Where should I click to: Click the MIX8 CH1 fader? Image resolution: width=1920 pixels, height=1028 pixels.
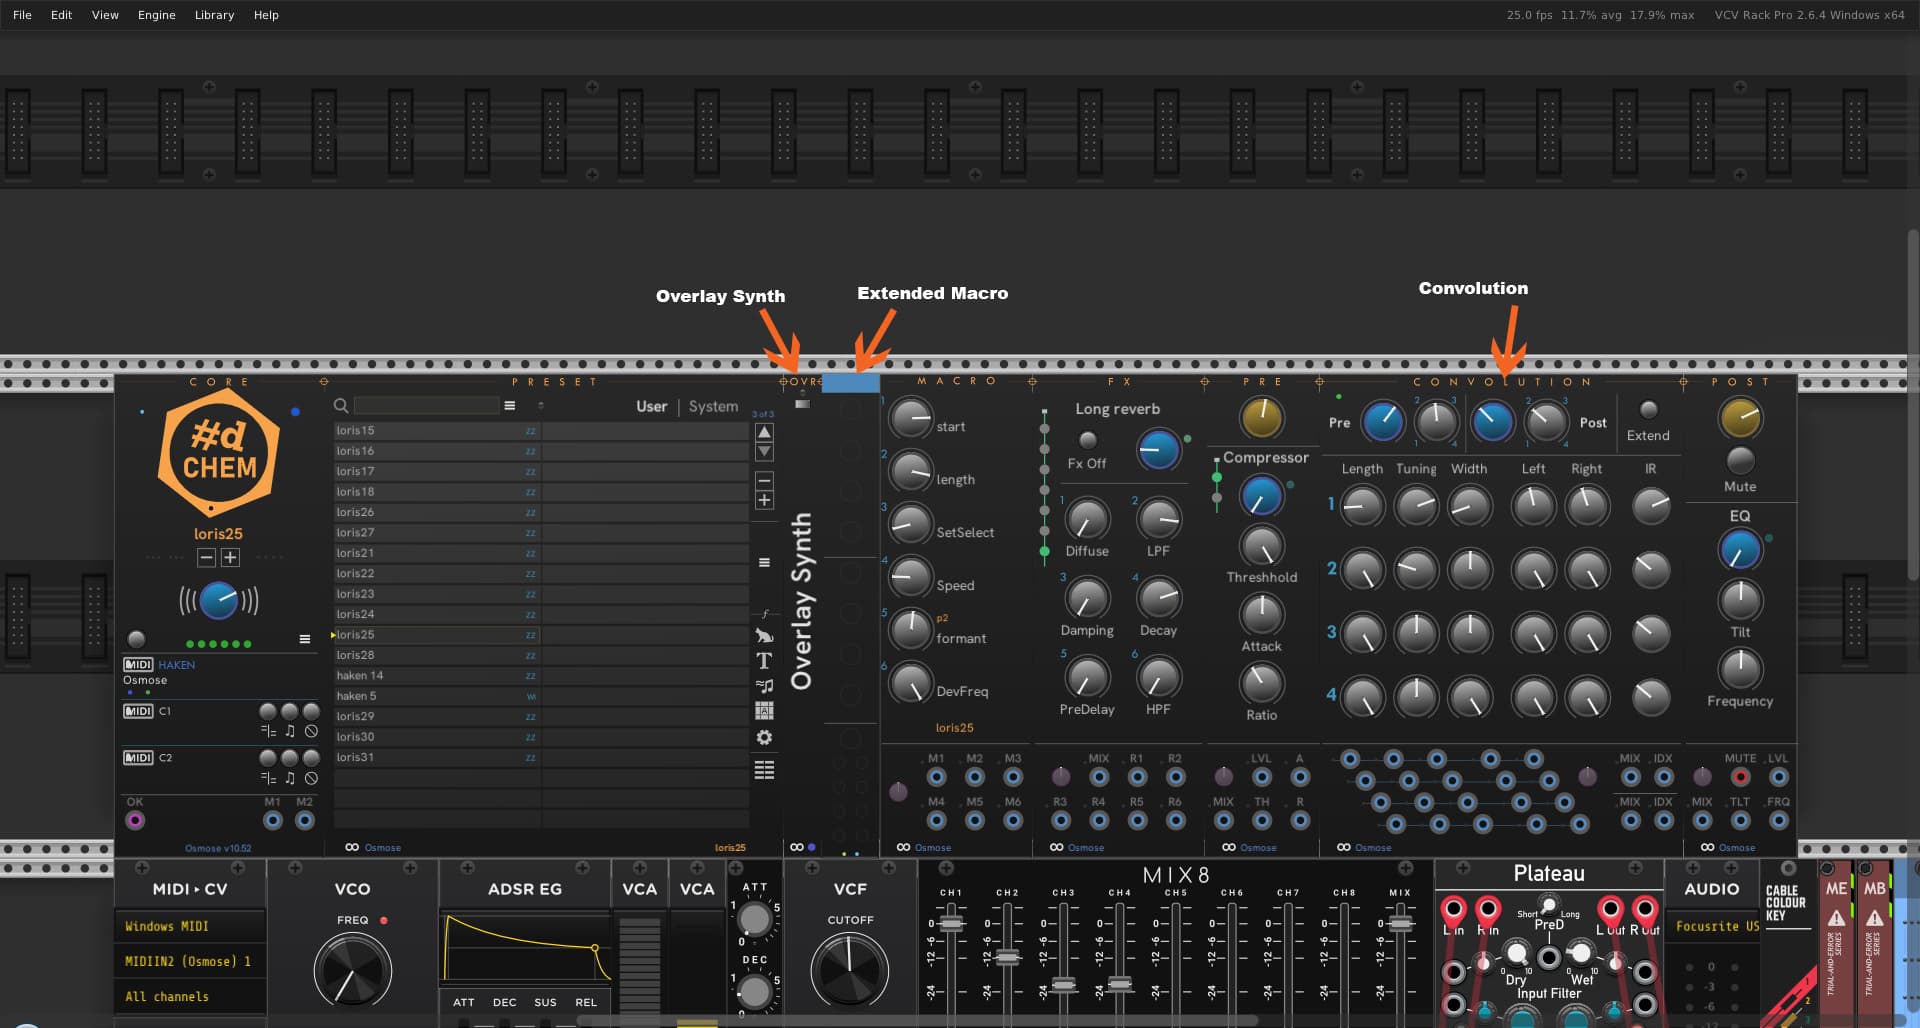coord(951,924)
